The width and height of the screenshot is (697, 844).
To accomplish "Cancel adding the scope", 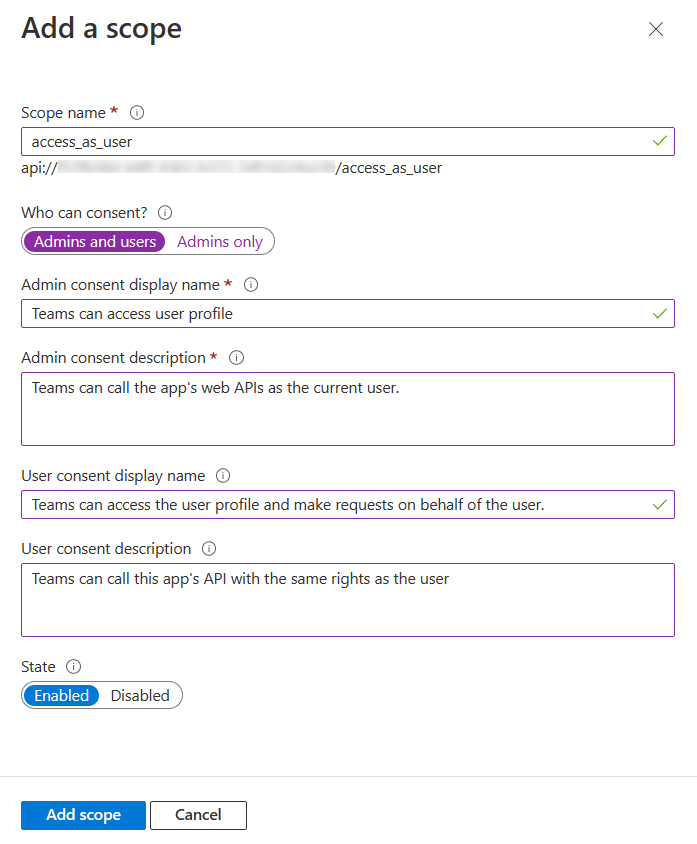I will pyautogui.click(x=197, y=815).
